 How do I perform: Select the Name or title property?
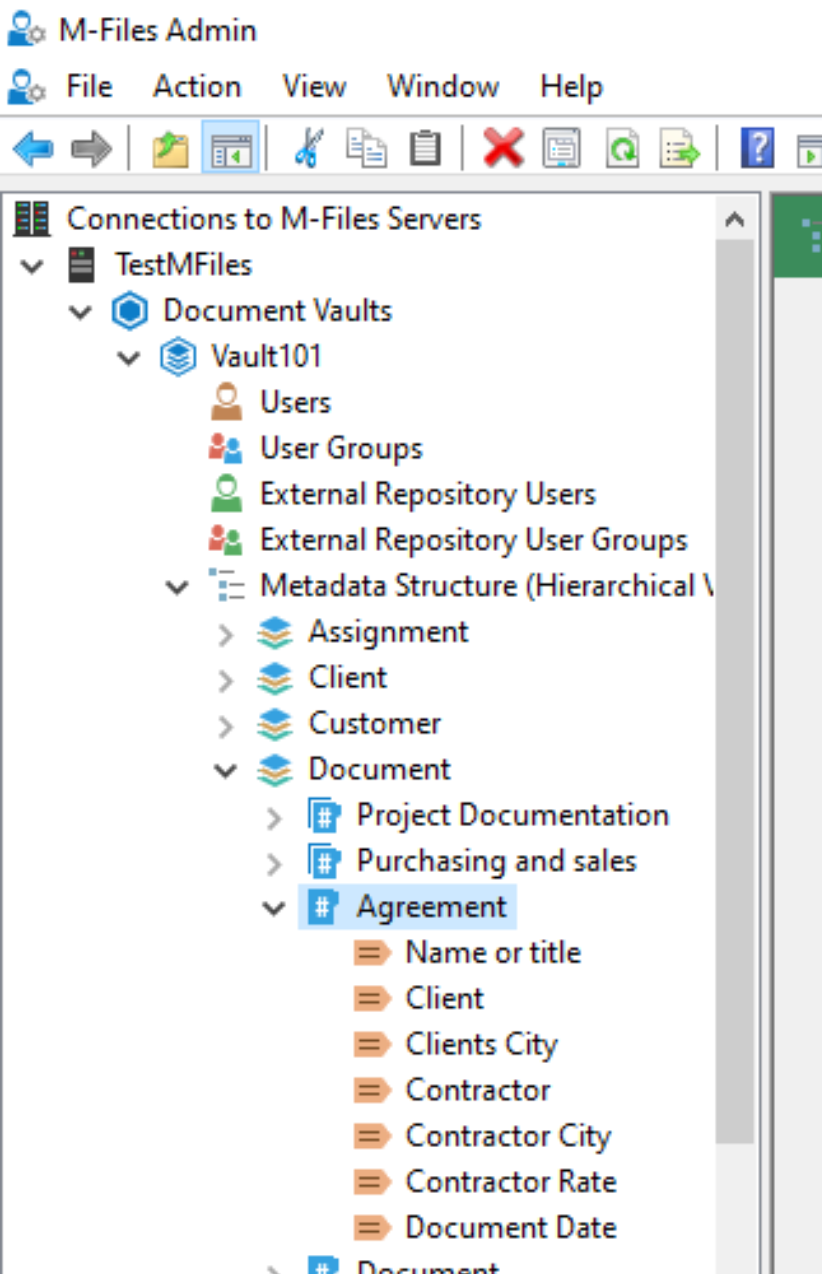493,952
